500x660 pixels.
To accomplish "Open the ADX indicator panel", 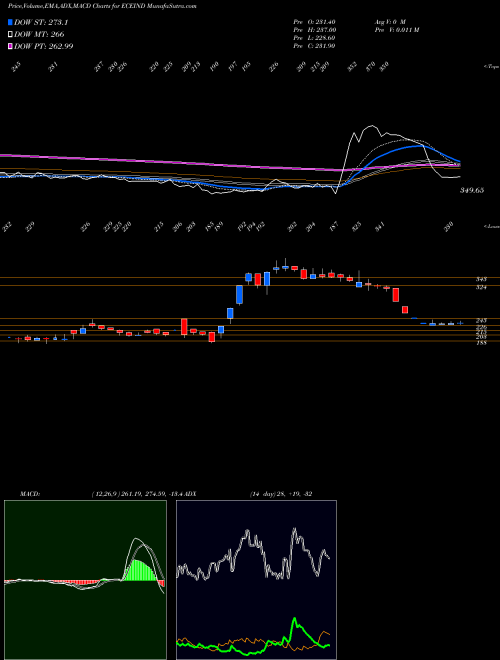I will (256, 580).
